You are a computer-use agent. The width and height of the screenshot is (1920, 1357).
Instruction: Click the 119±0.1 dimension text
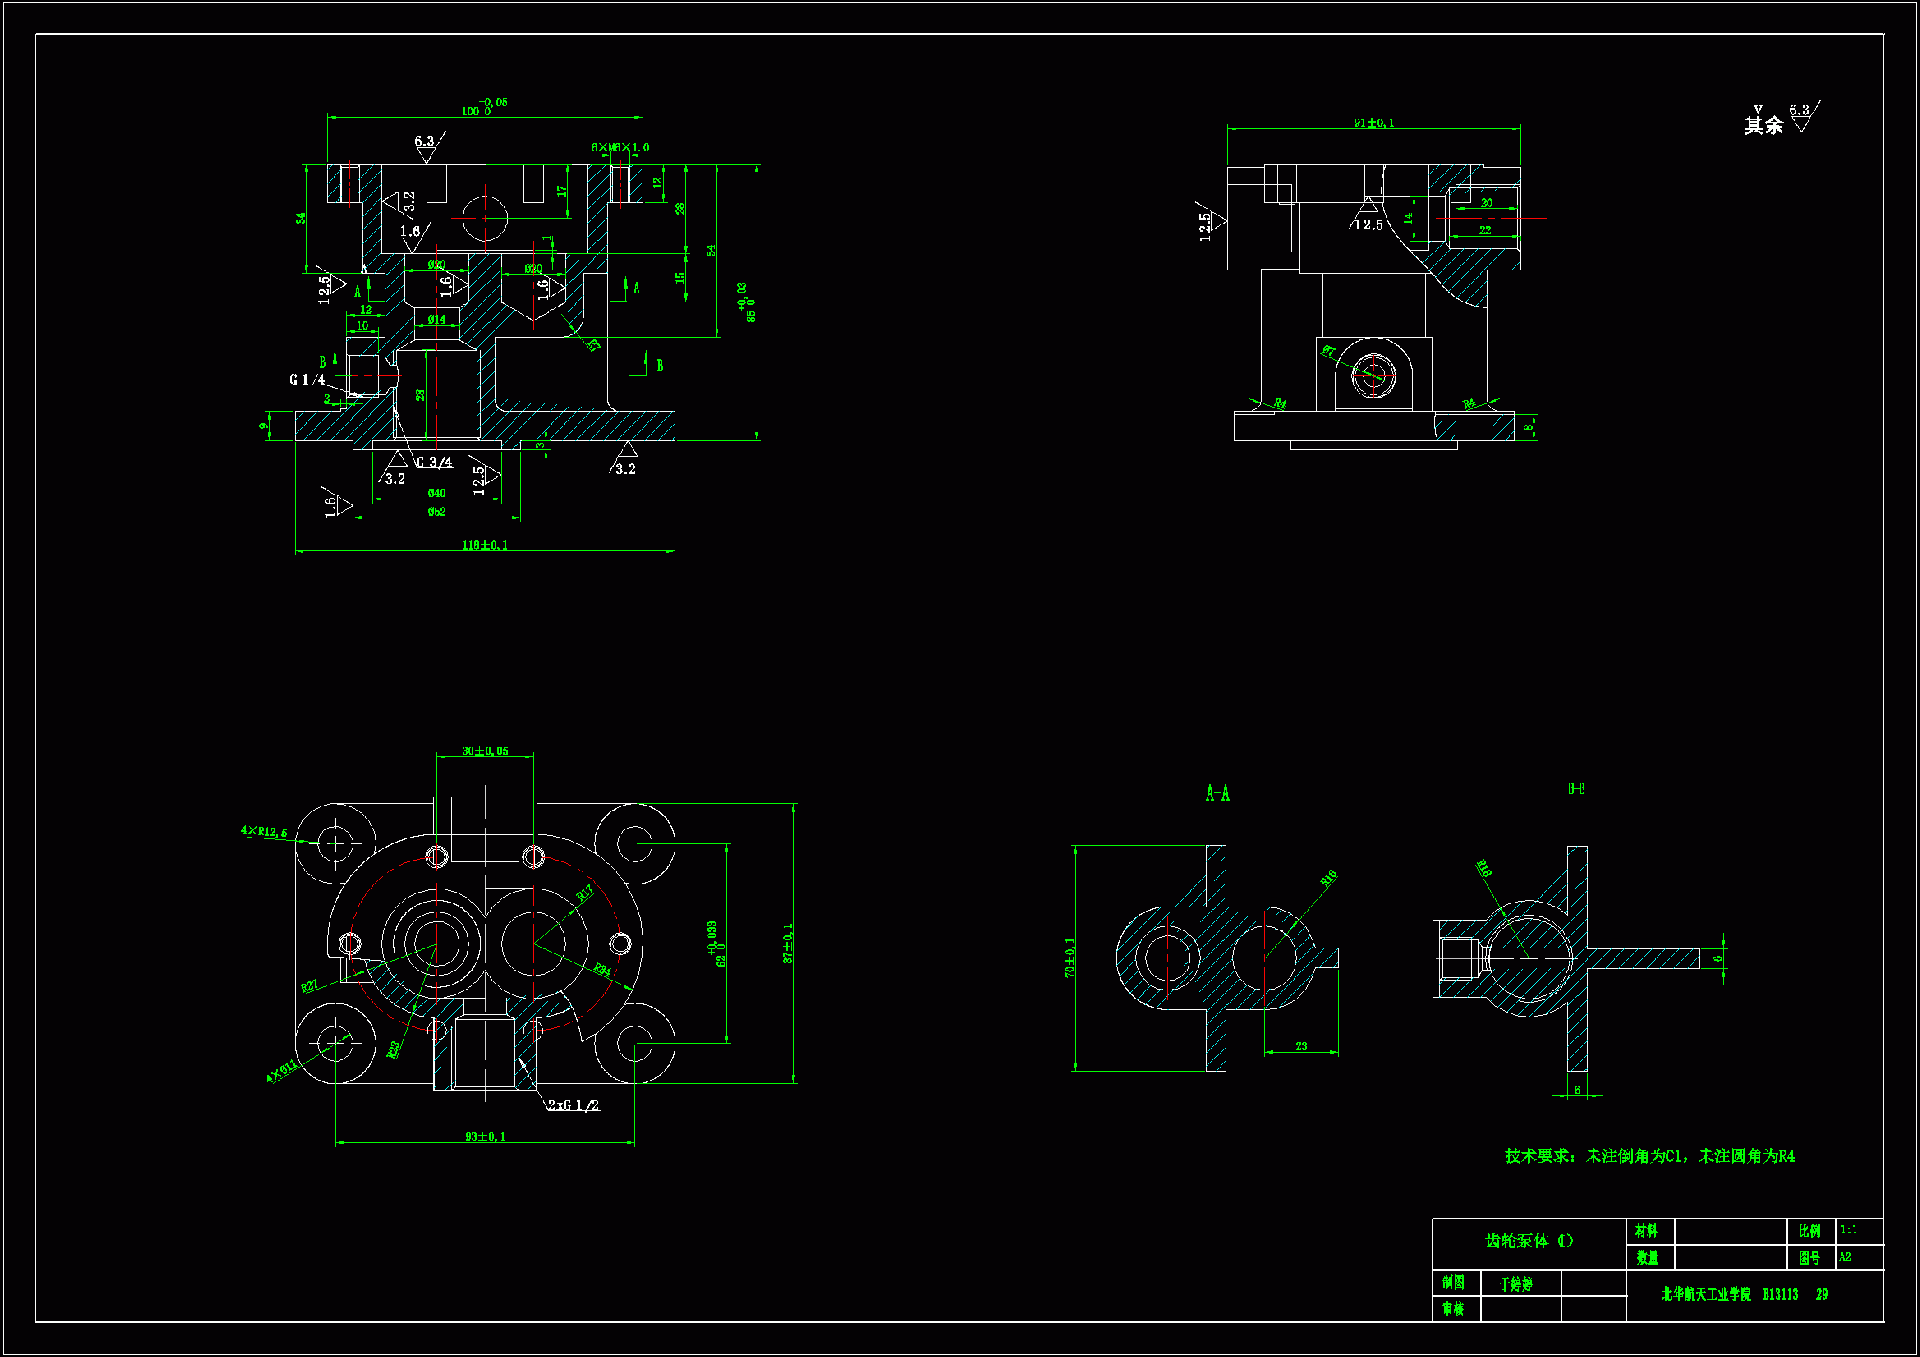(484, 545)
